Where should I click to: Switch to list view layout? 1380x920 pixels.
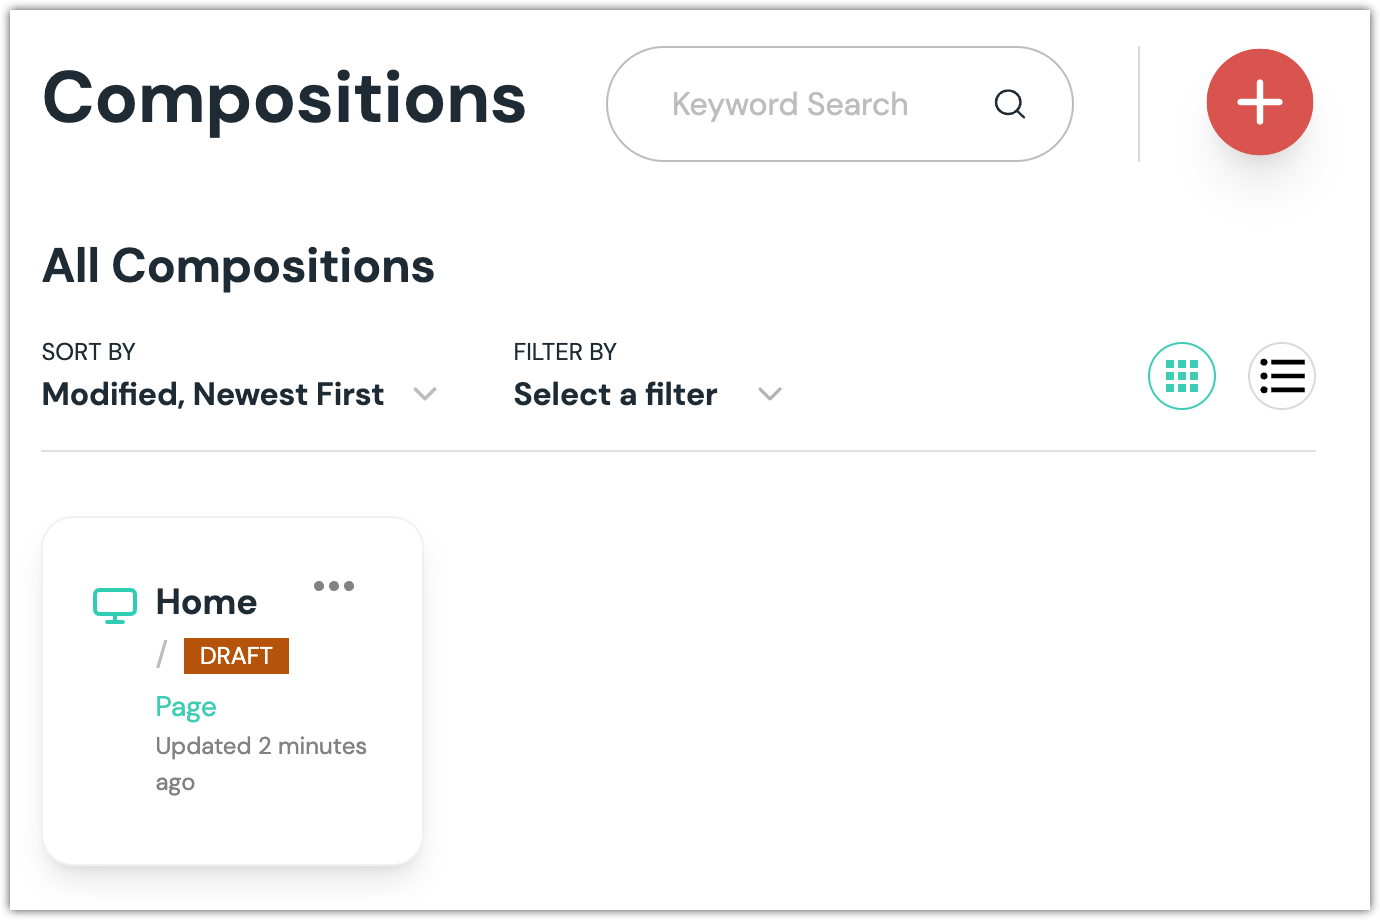click(1282, 376)
